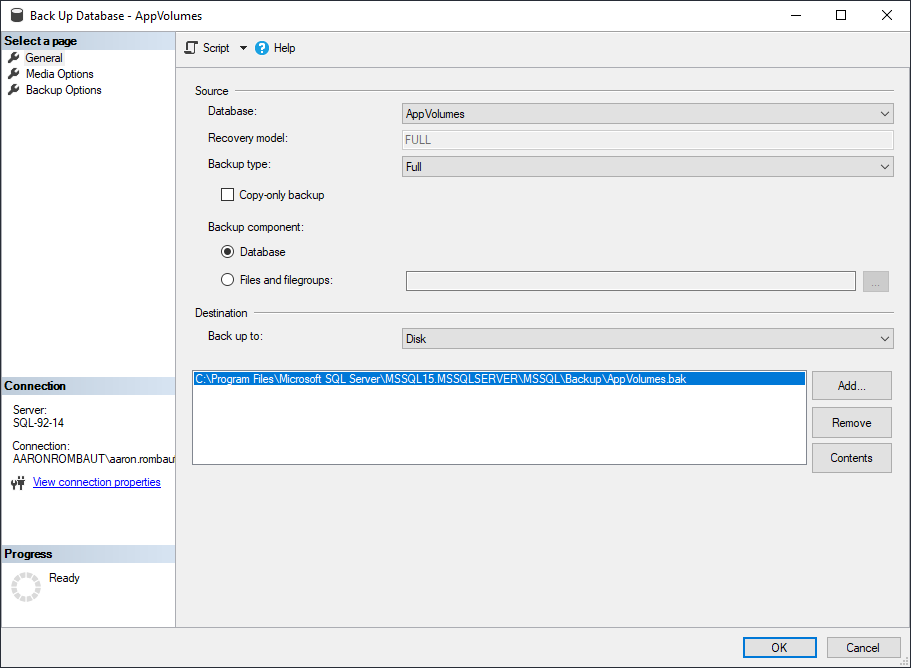Select the Database backup component radio

point(227,252)
